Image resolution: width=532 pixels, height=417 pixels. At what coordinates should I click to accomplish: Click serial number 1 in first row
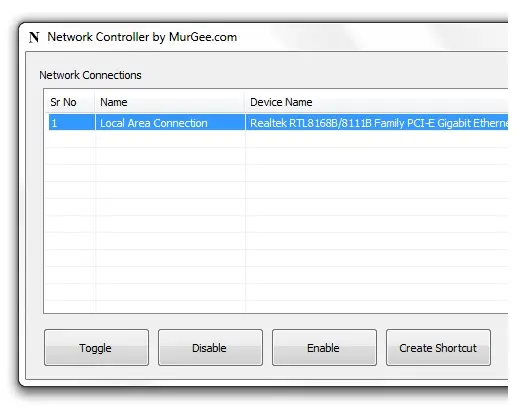(x=72, y=123)
